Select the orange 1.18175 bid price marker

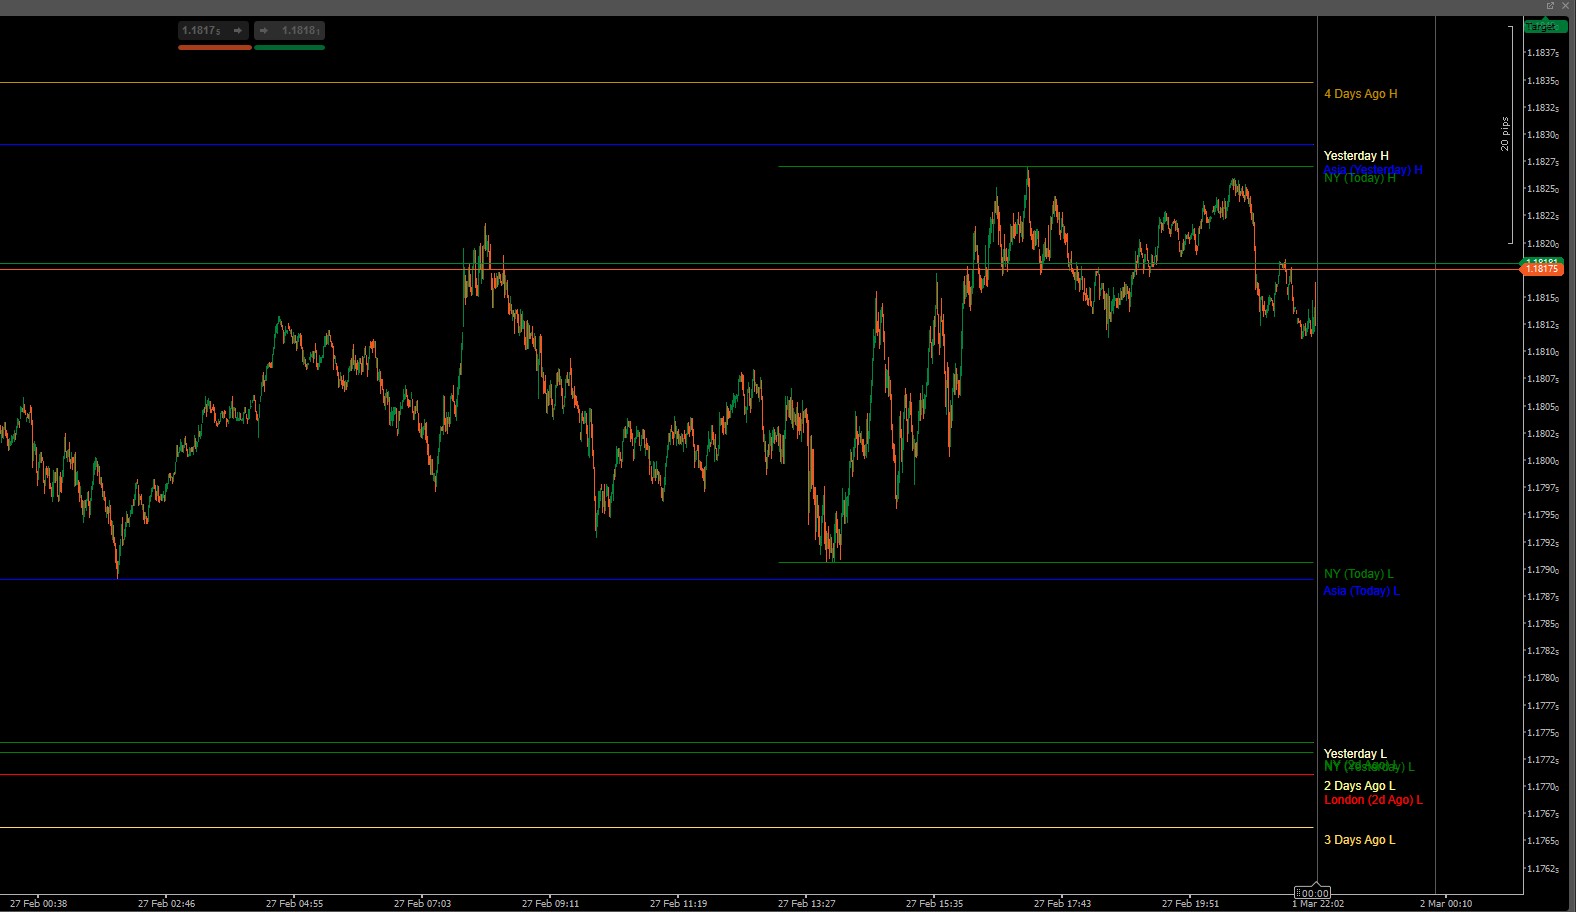tap(1541, 269)
